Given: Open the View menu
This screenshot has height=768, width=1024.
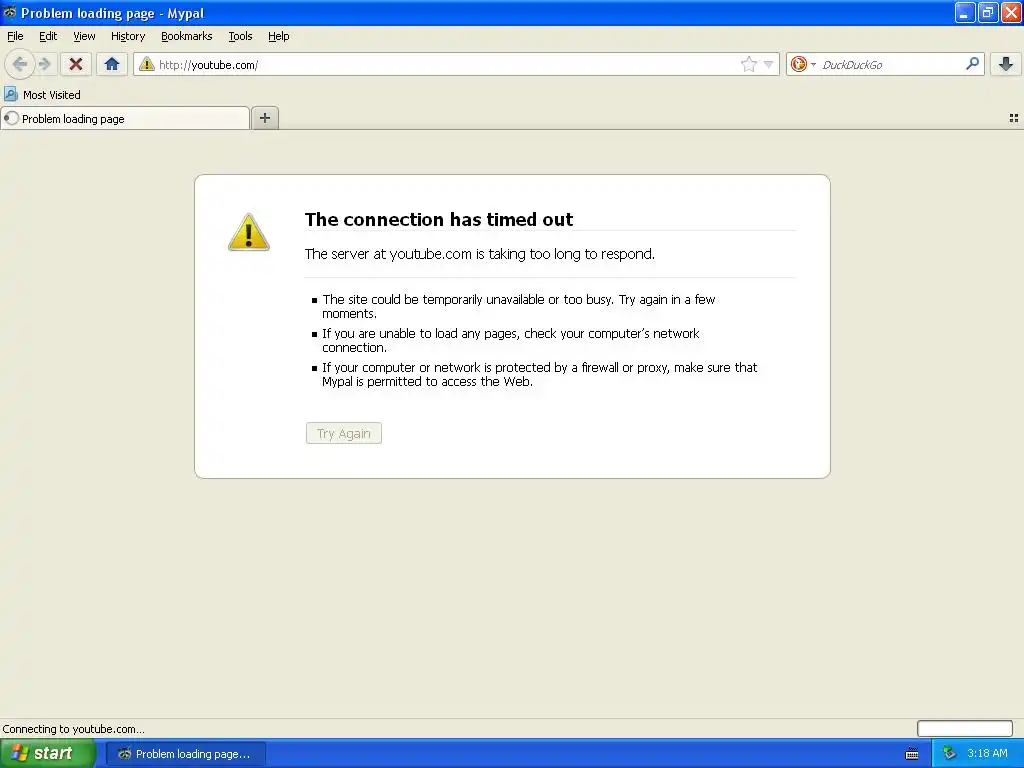Looking at the screenshot, I should point(84,36).
